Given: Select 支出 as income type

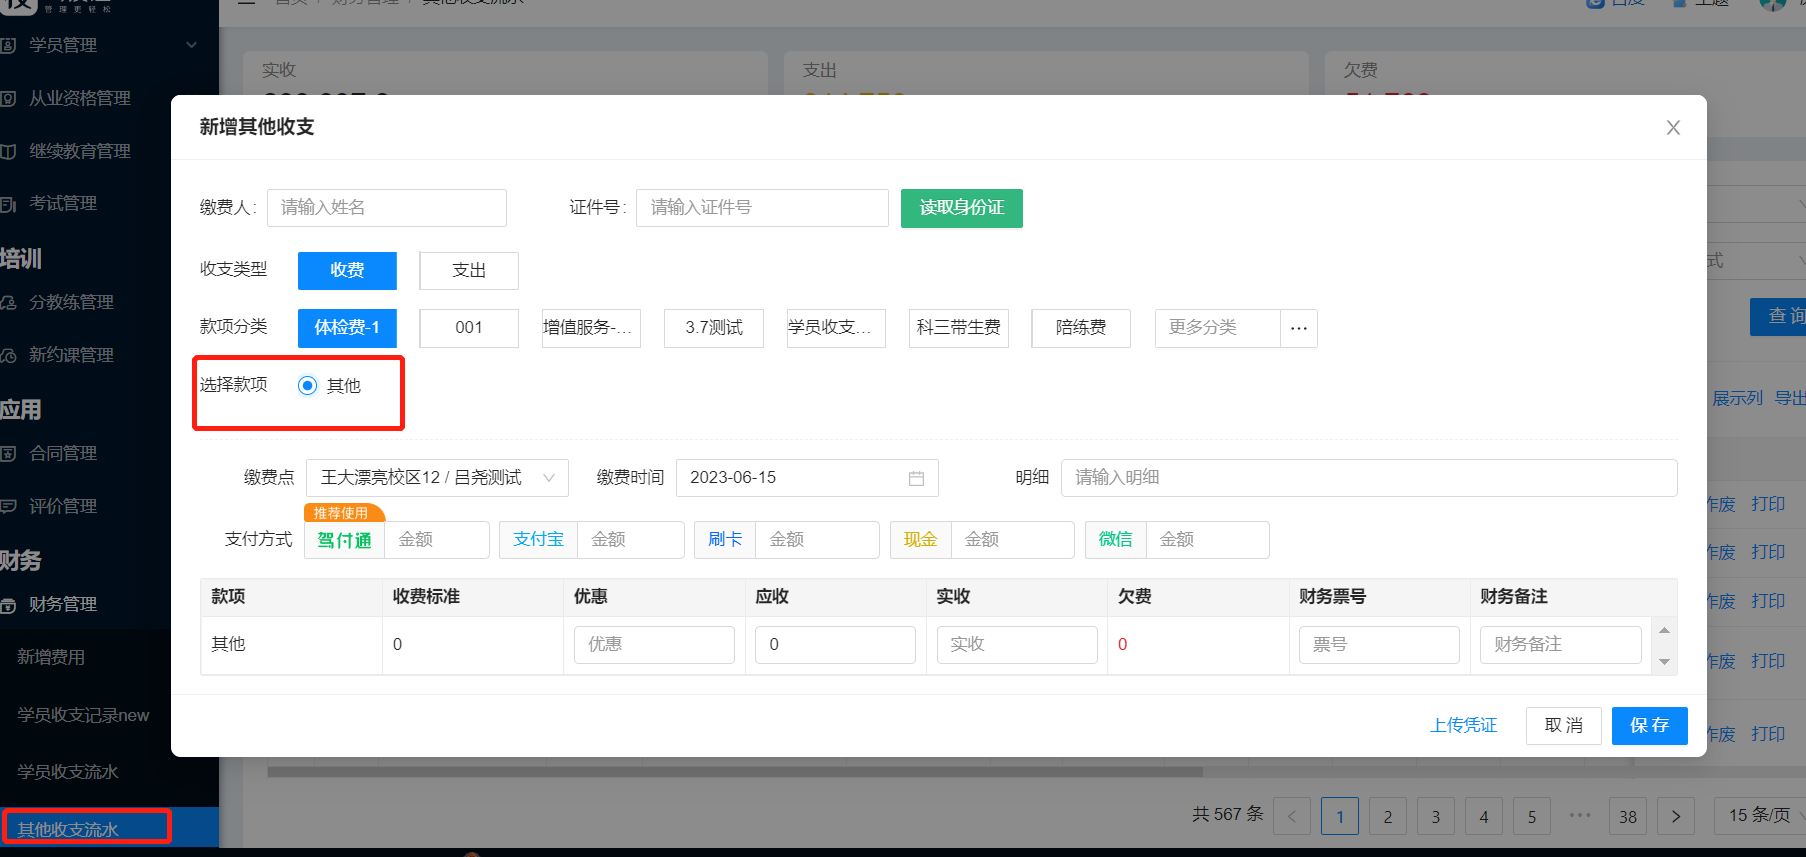Looking at the screenshot, I should [x=469, y=270].
